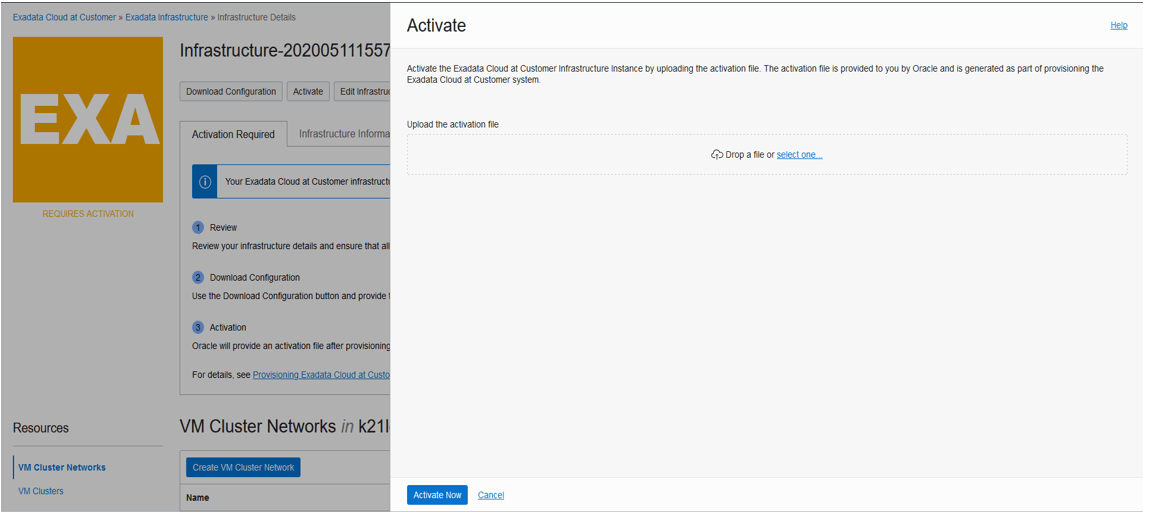The height and width of the screenshot is (512, 1150).
Task: Click Create VM Cluster Network button
Action: (243, 467)
